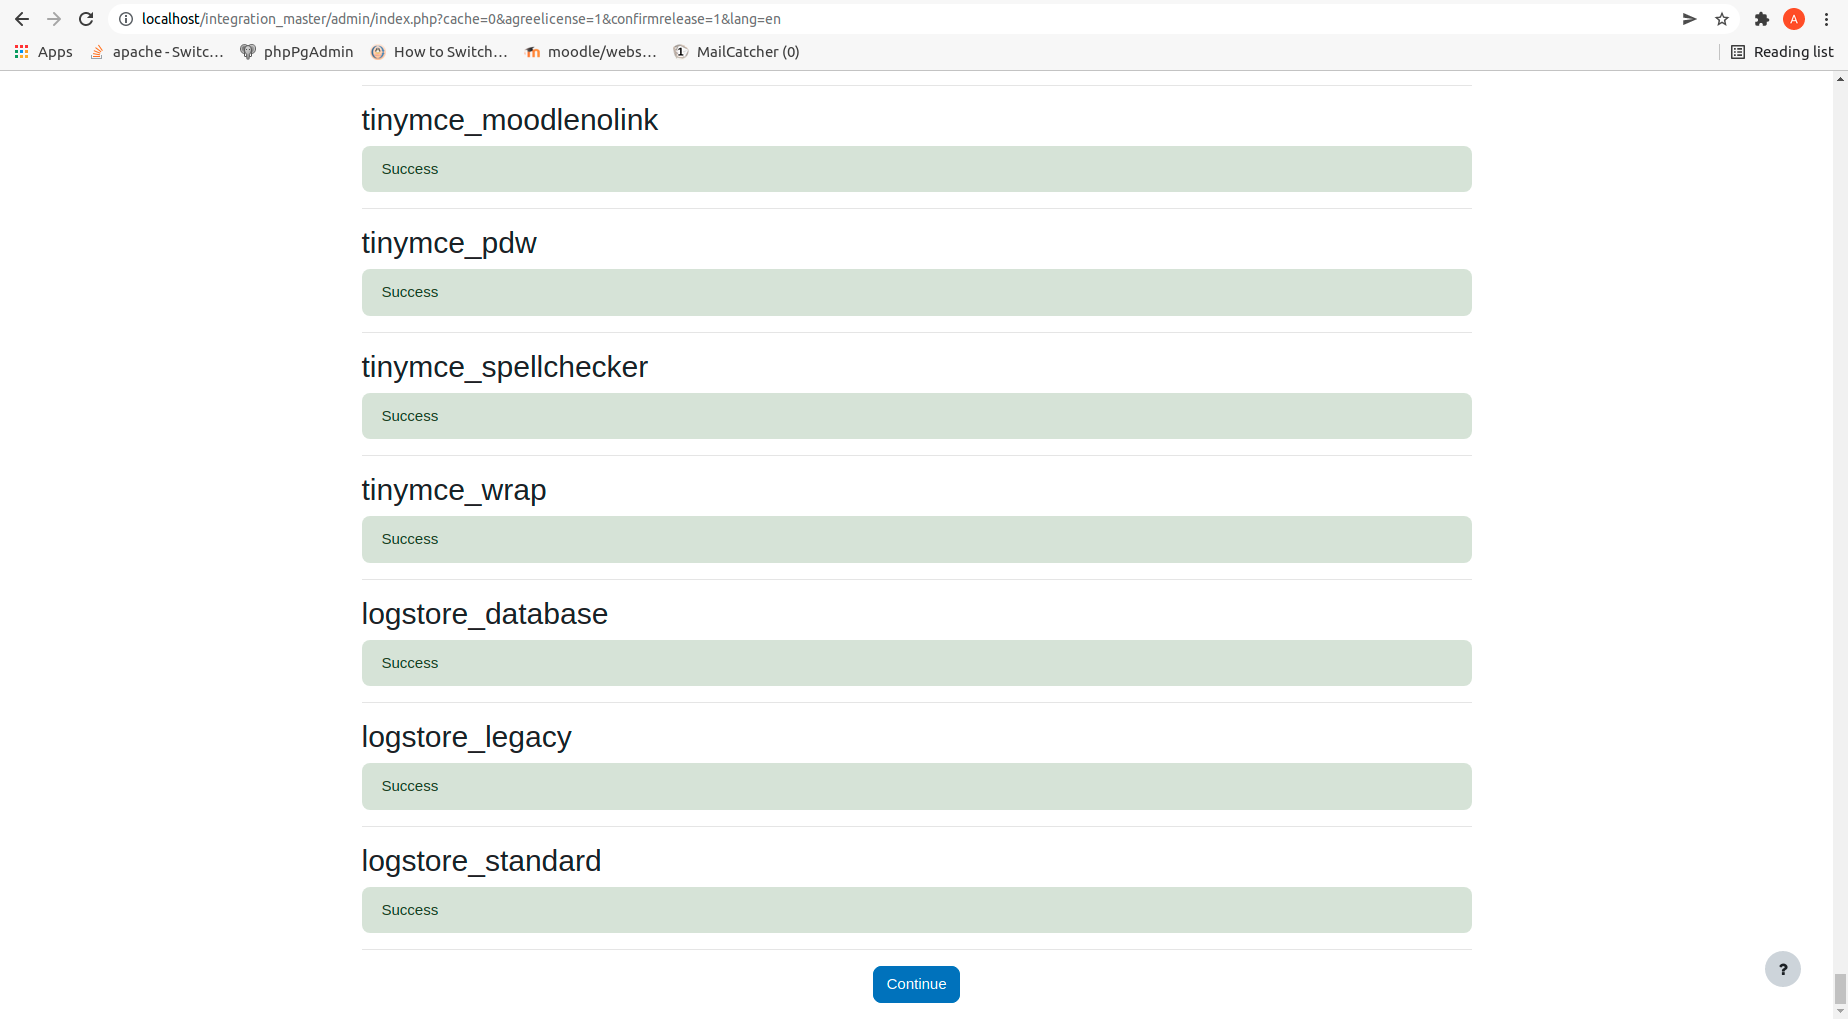Click the logstore_legacy heading

[466, 737]
